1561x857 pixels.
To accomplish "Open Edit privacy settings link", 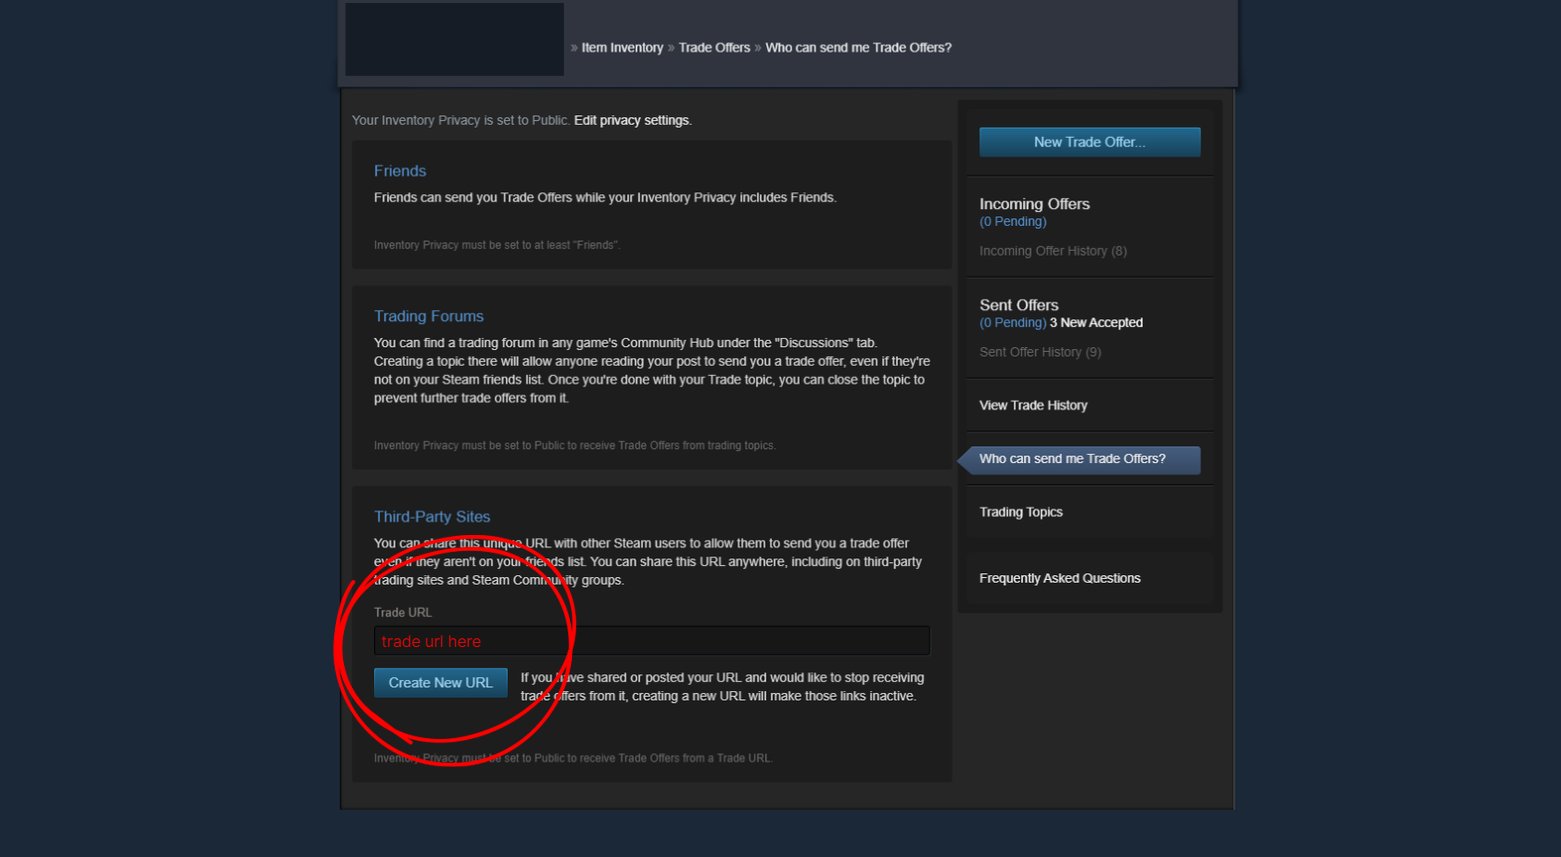I will pos(632,121).
